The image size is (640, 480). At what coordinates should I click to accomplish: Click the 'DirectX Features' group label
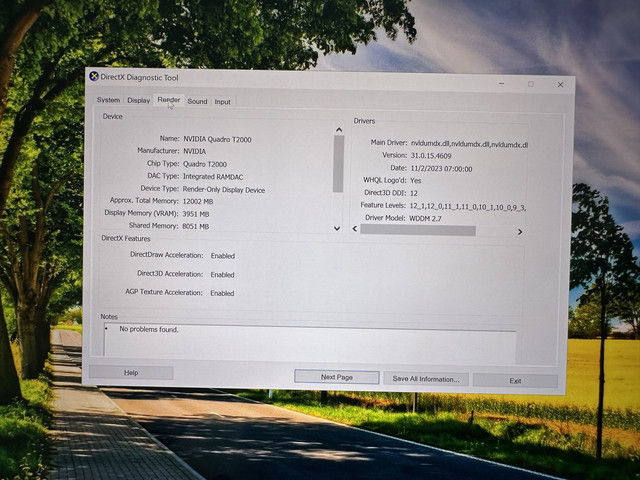126,238
